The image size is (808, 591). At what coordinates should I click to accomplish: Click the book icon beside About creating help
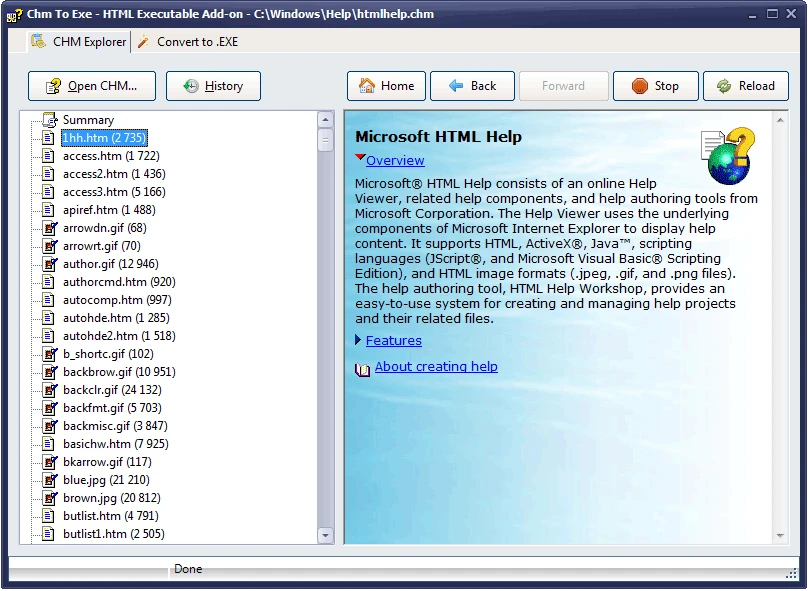(x=363, y=368)
